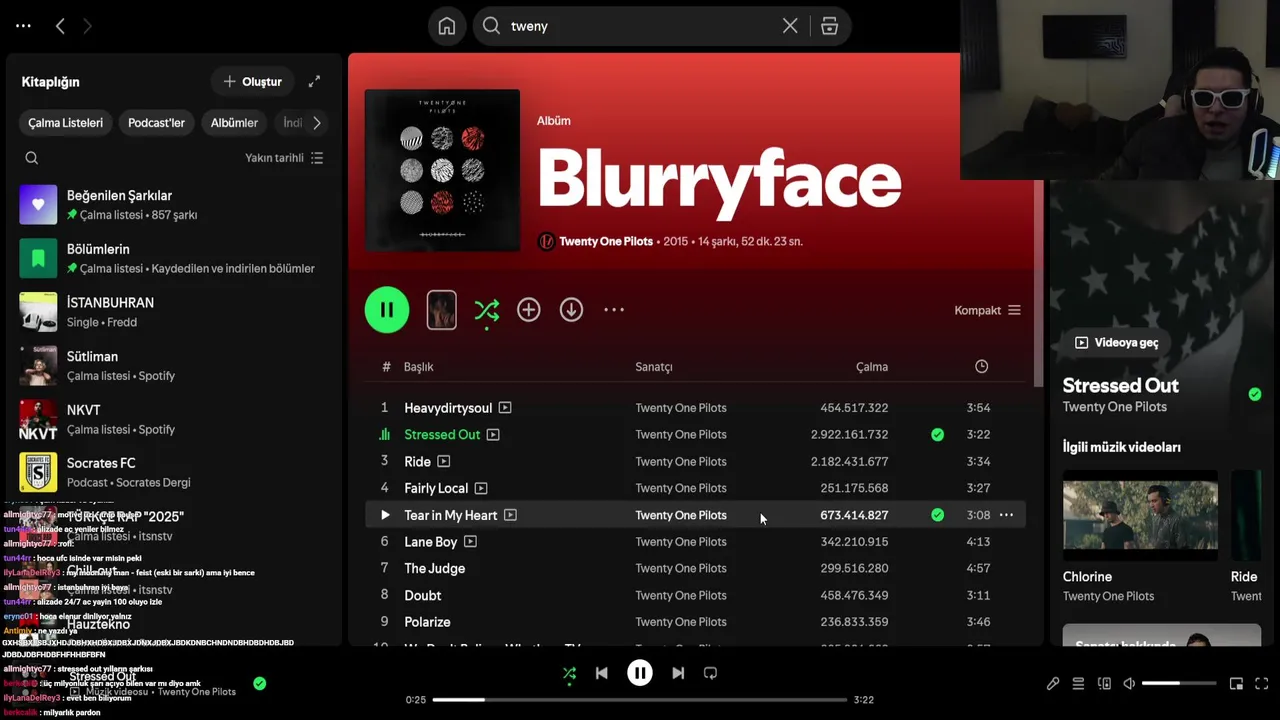Open more options for Tear in My Heart
This screenshot has height=720, width=1280.
click(x=1006, y=515)
